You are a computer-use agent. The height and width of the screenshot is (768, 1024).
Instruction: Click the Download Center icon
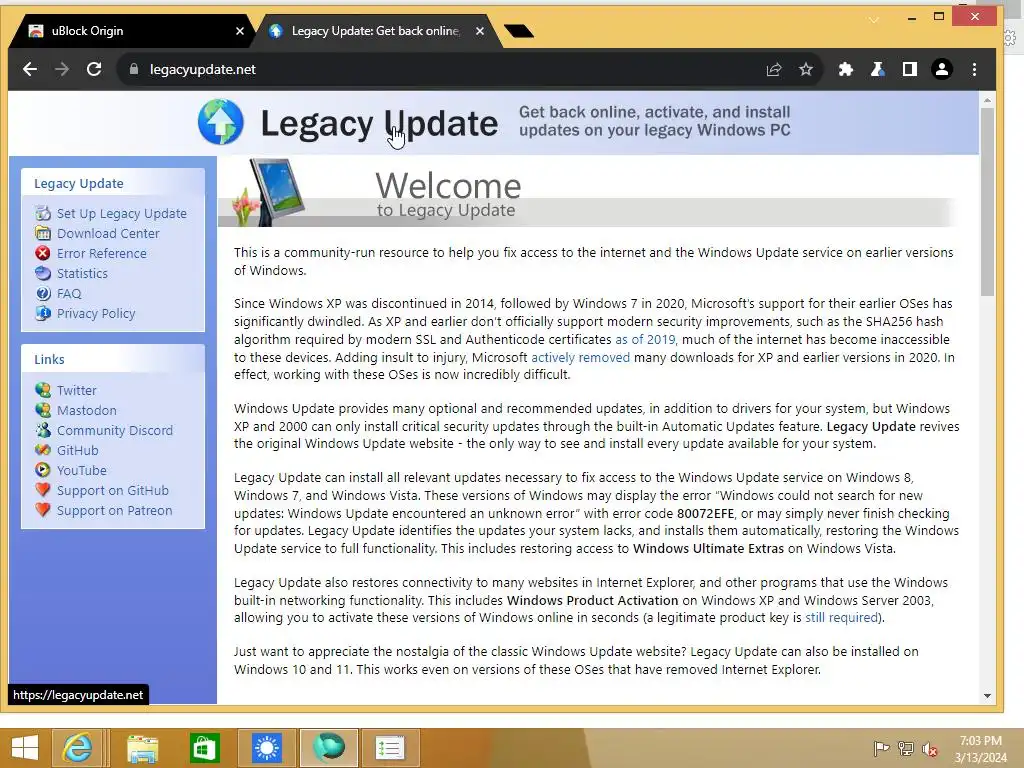point(43,233)
